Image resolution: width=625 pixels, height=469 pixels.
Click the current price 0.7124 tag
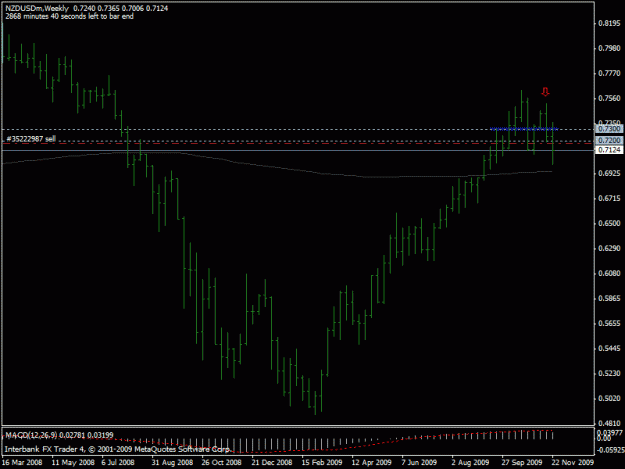(609, 150)
